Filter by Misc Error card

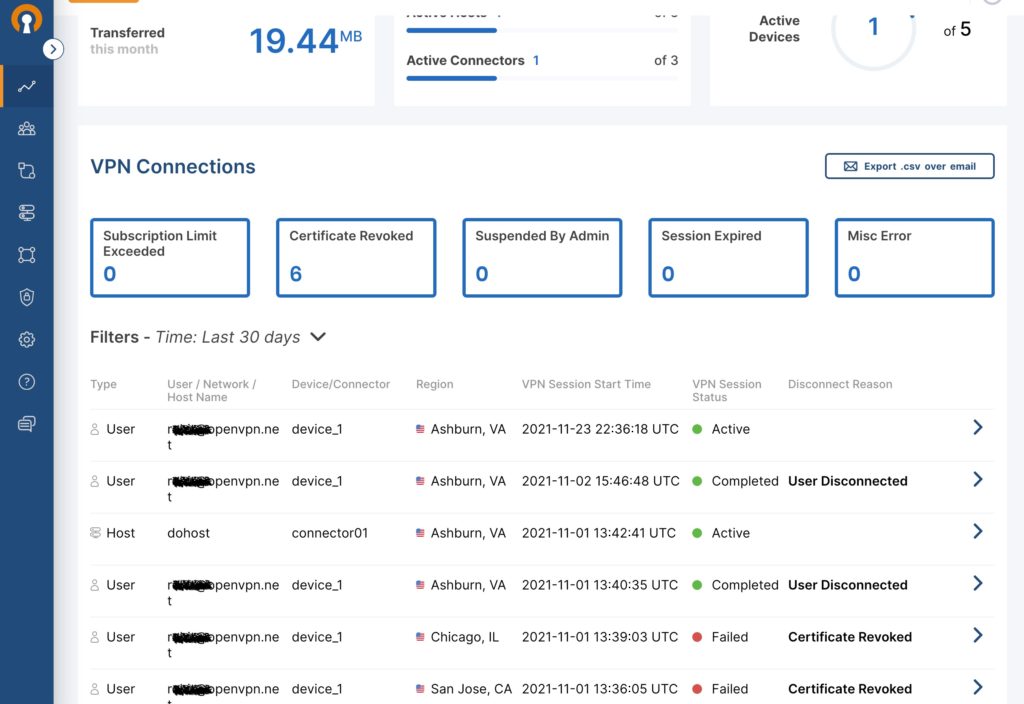pyautogui.click(x=914, y=258)
